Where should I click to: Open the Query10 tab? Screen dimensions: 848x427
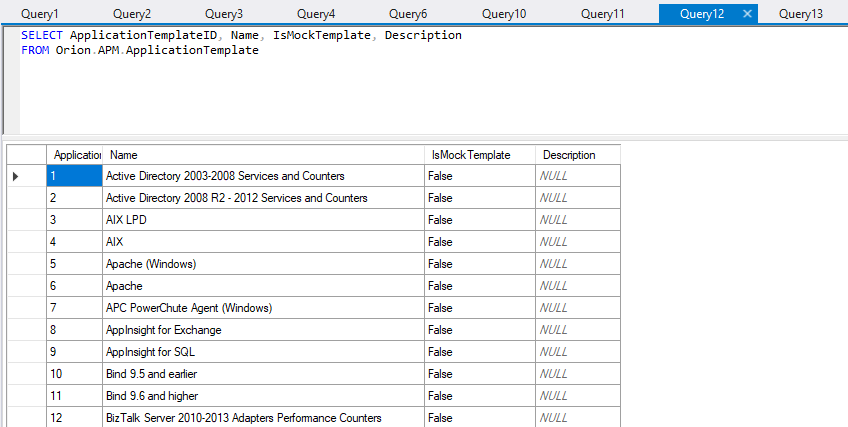tap(504, 14)
